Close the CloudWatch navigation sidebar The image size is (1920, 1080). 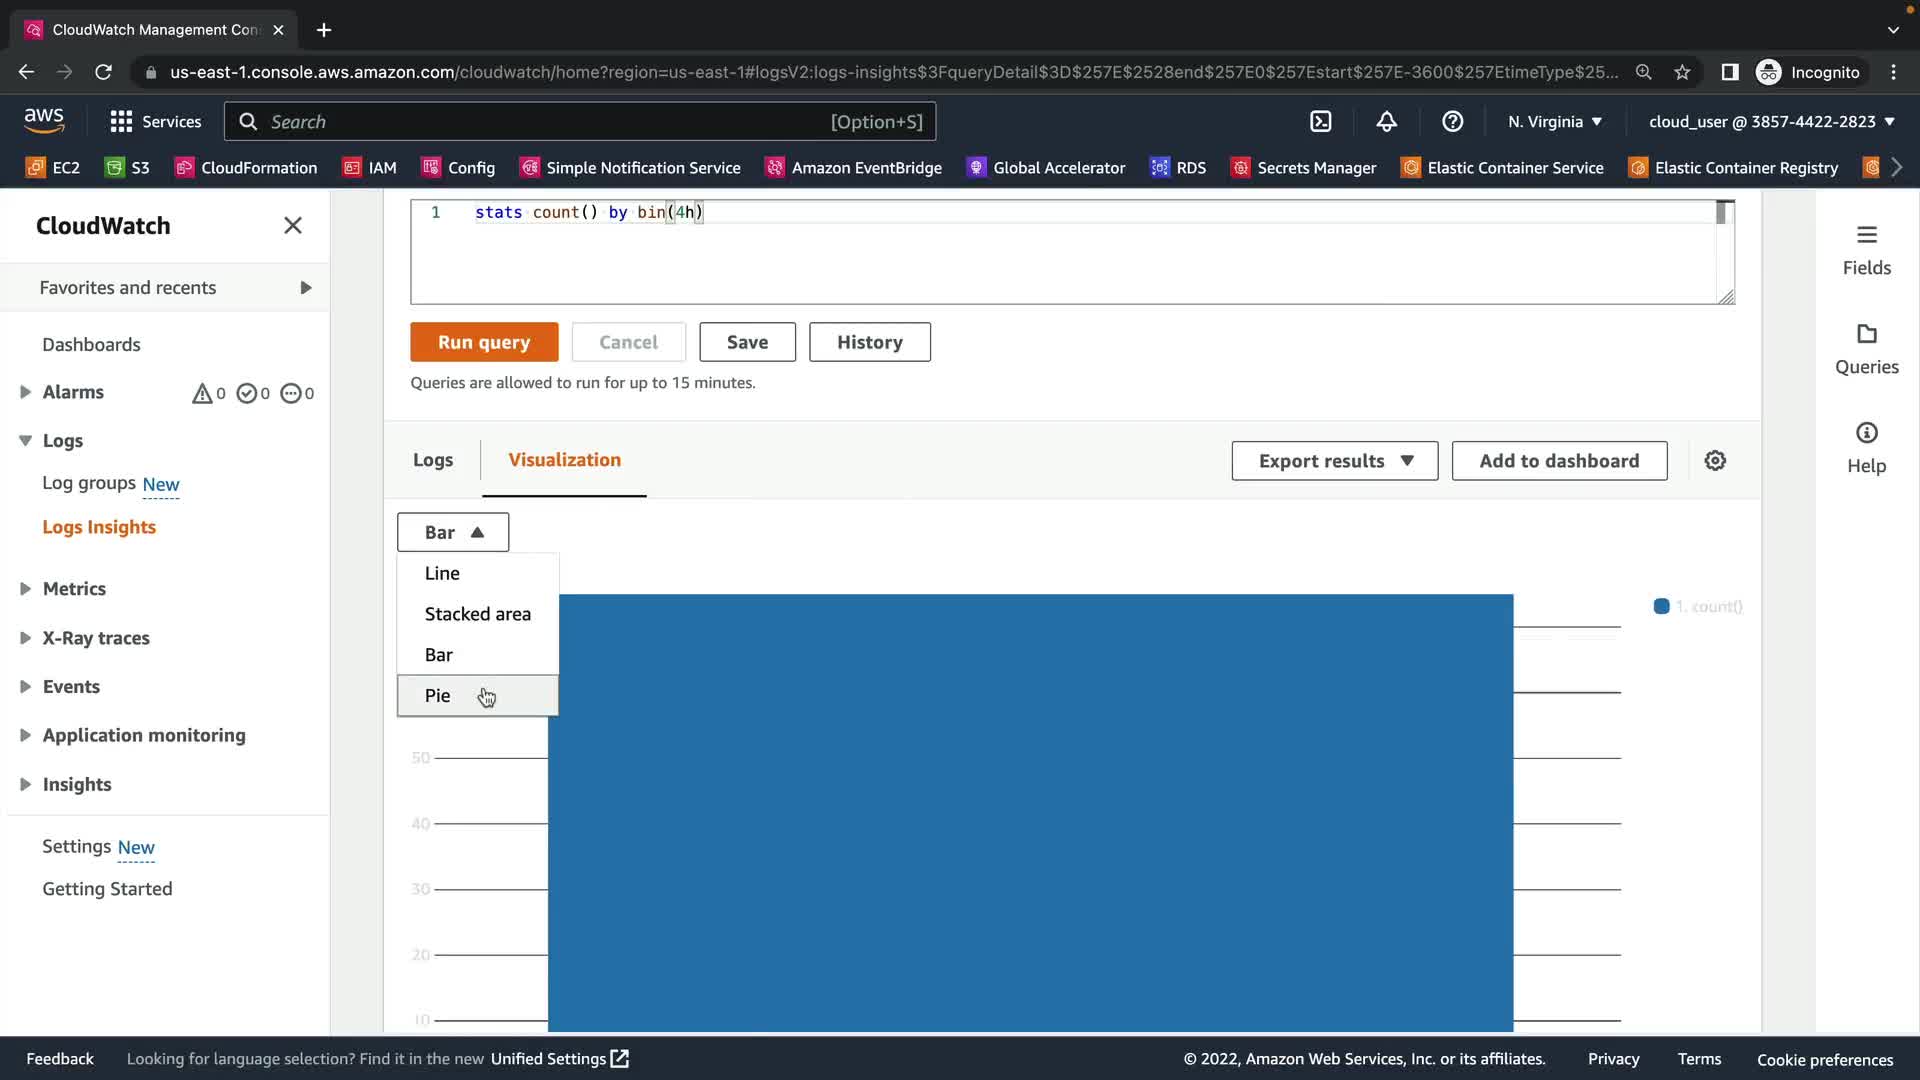coord(292,226)
